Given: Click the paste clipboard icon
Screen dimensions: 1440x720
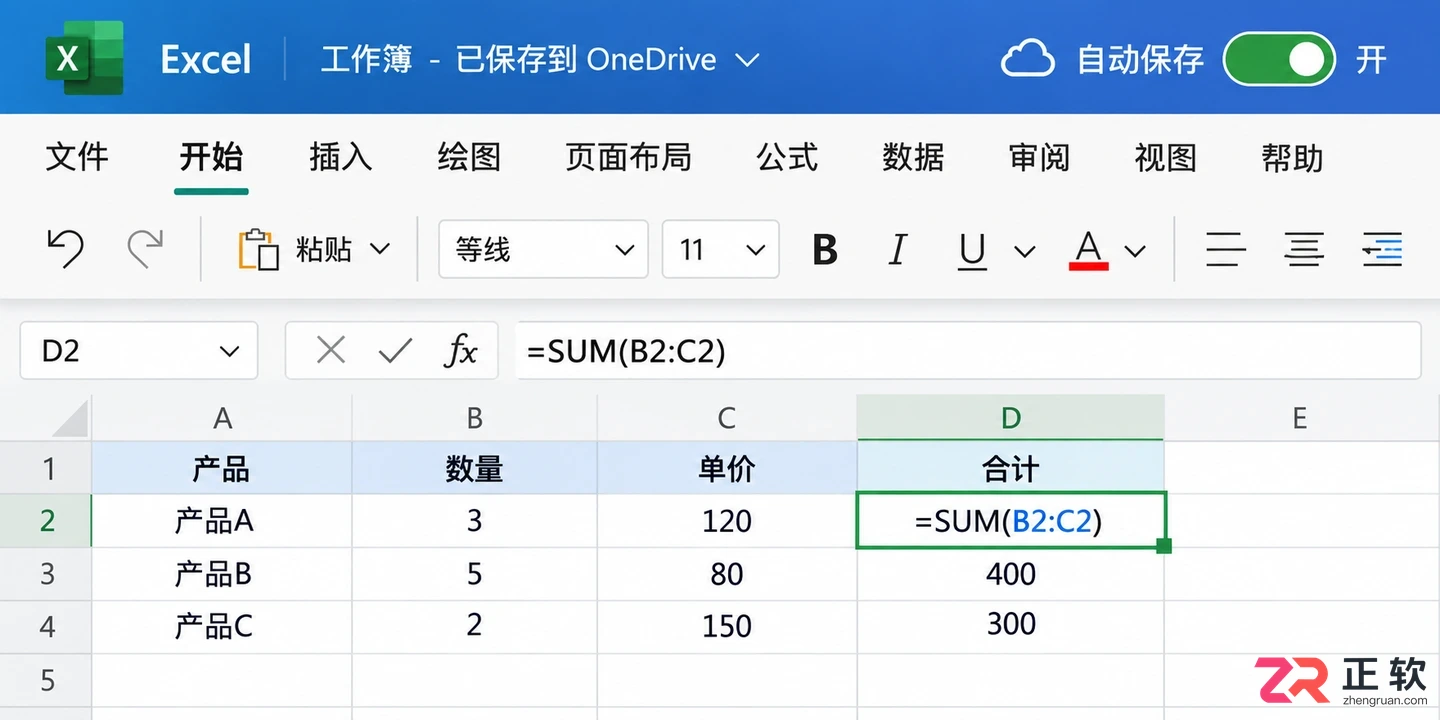Looking at the screenshot, I should tap(258, 249).
